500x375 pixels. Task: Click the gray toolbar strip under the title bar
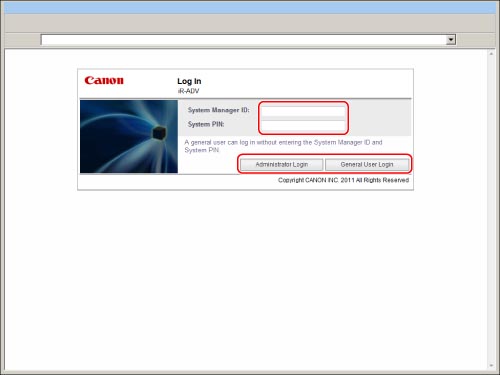(250, 23)
